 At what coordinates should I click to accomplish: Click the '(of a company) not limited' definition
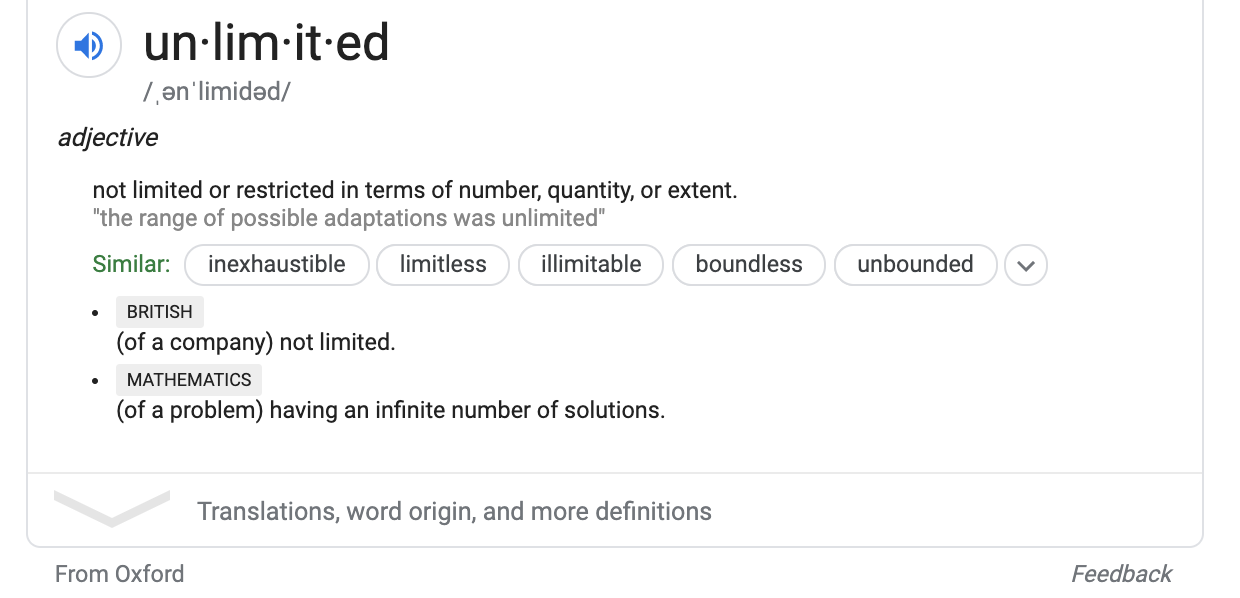(256, 342)
